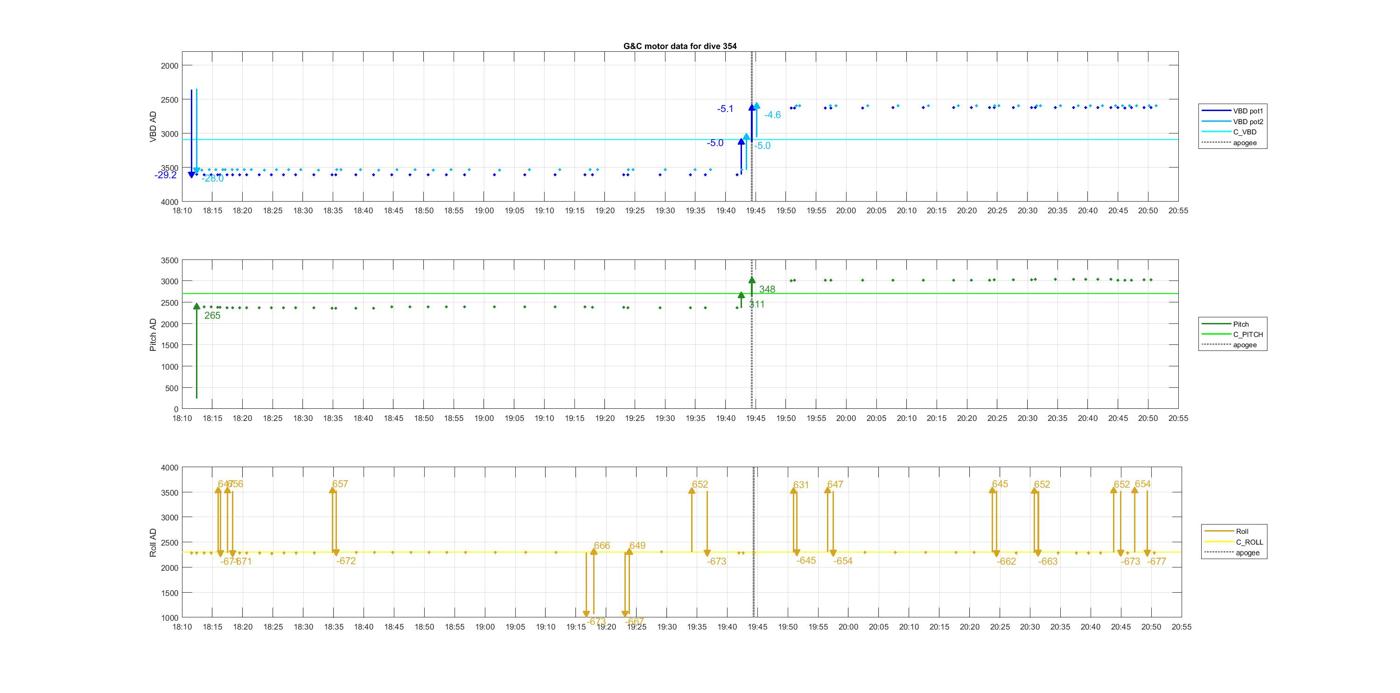Click the "500" tick on the Pitch AD axis
This screenshot has width=1400, height=693.
[x=171, y=388]
